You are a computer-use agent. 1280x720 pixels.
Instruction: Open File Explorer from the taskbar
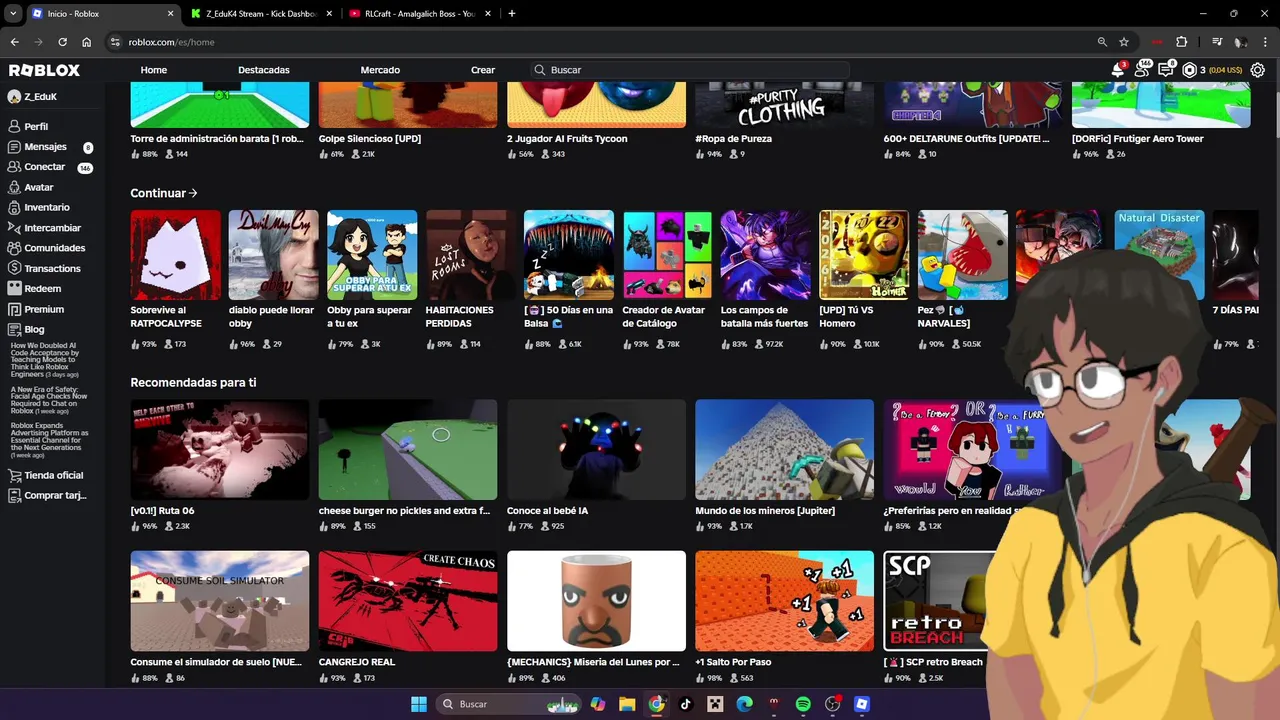click(627, 704)
